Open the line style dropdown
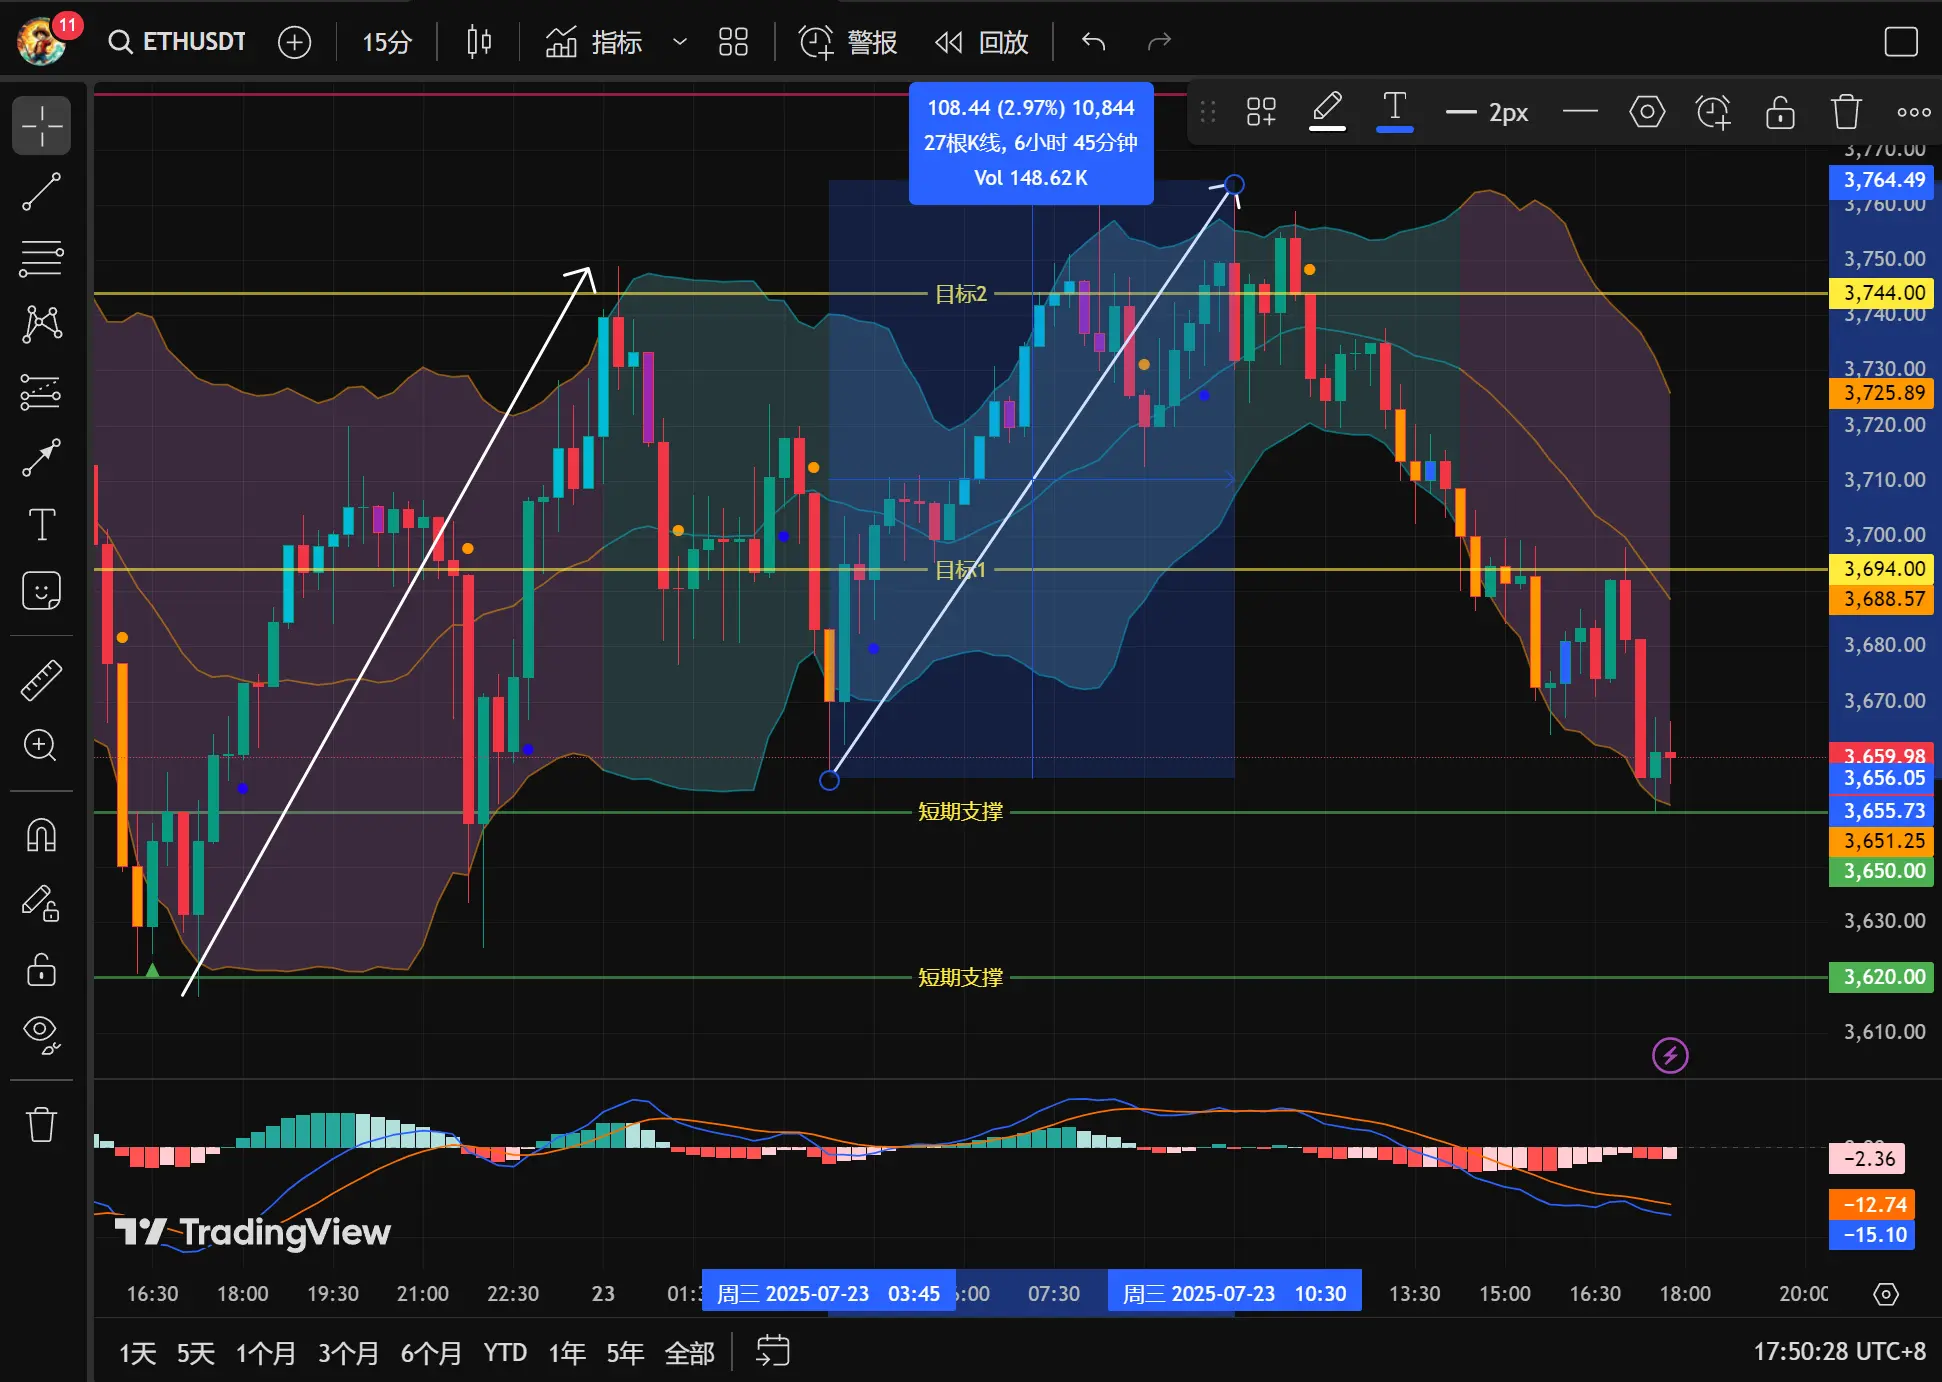 click(1580, 112)
